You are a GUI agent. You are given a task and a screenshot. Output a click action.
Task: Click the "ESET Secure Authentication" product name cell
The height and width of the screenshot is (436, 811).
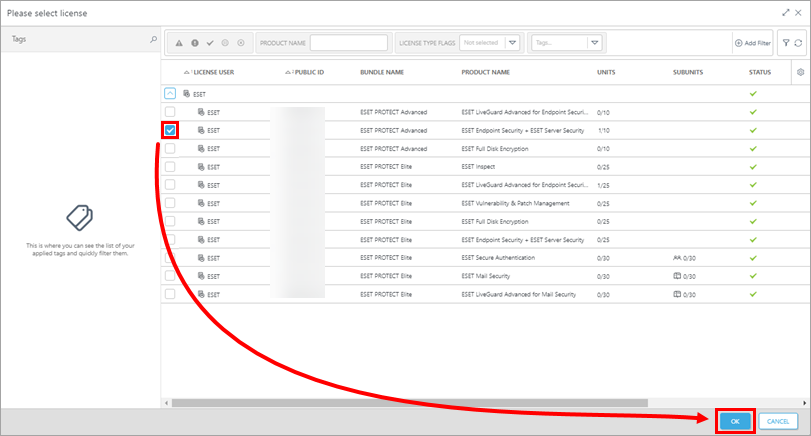tap(498, 258)
